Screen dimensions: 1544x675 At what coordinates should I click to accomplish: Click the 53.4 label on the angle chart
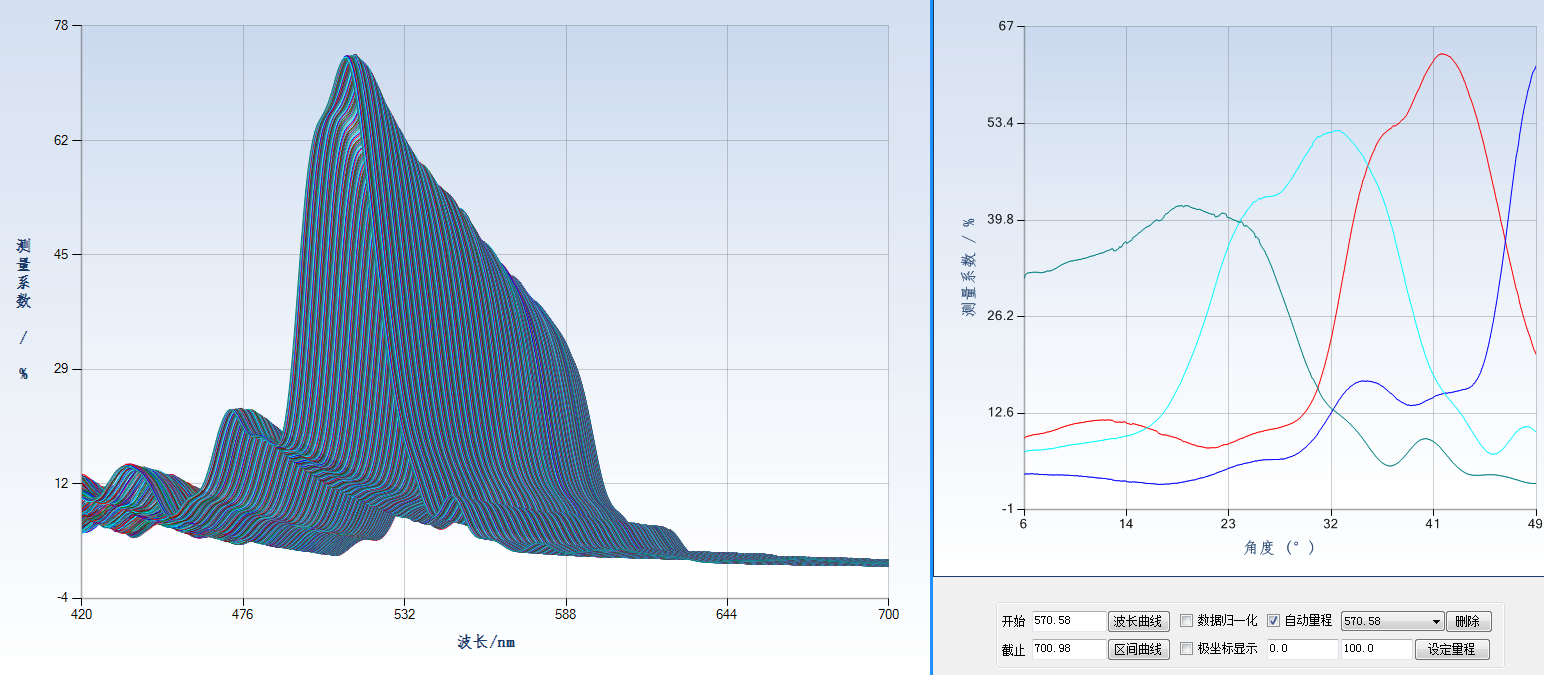[x=1000, y=123]
